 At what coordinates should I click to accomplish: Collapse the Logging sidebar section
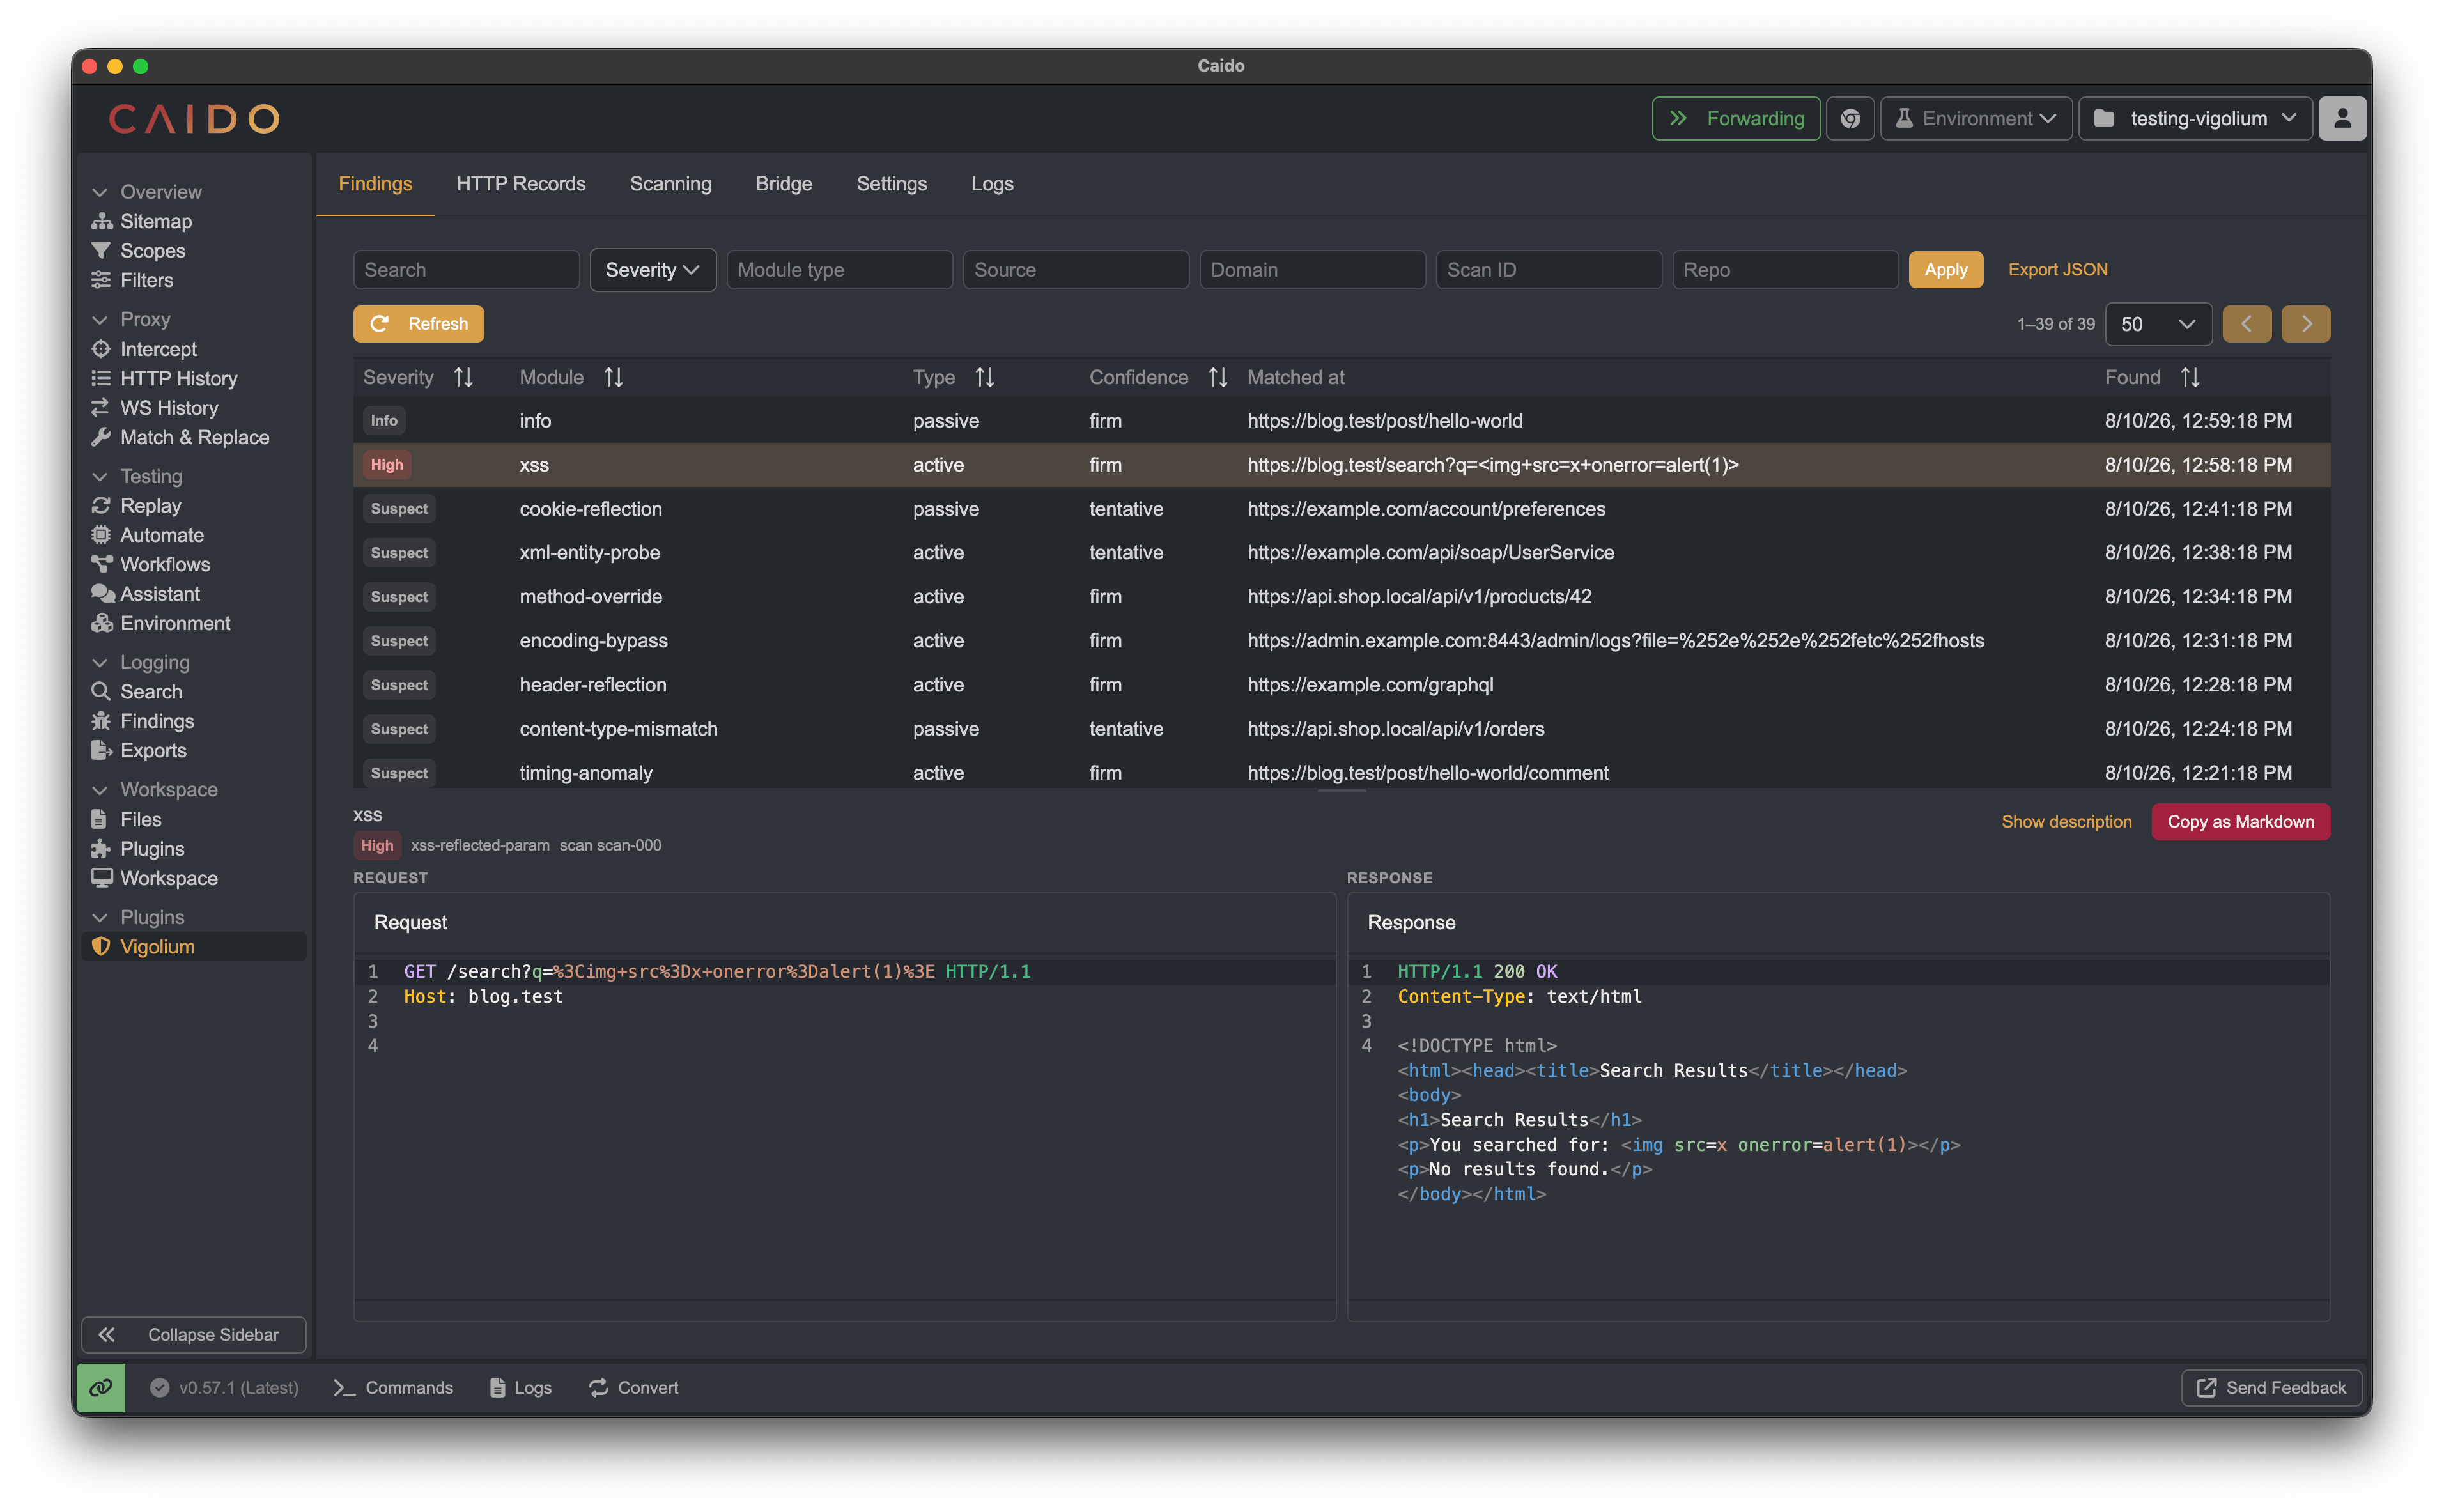pos(142,662)
